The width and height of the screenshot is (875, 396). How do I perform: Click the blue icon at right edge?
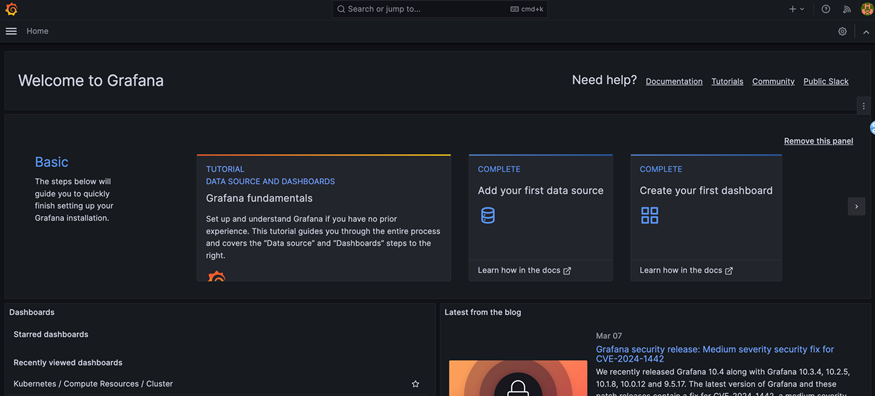(x=872, y=128)
